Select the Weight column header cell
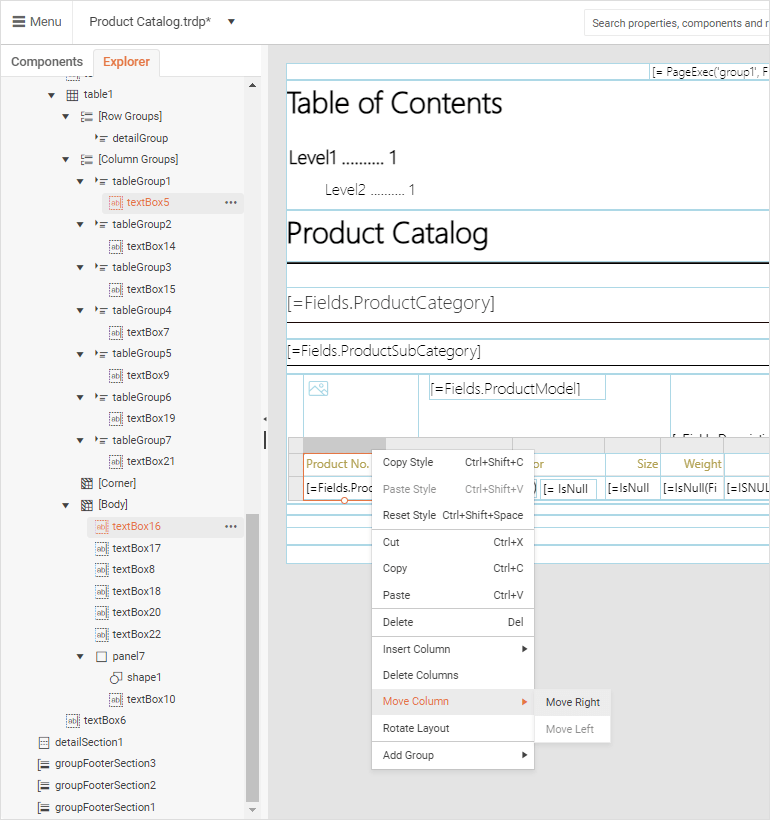The width and height of the screenshot is (770, 820). (x=692, y=464)
